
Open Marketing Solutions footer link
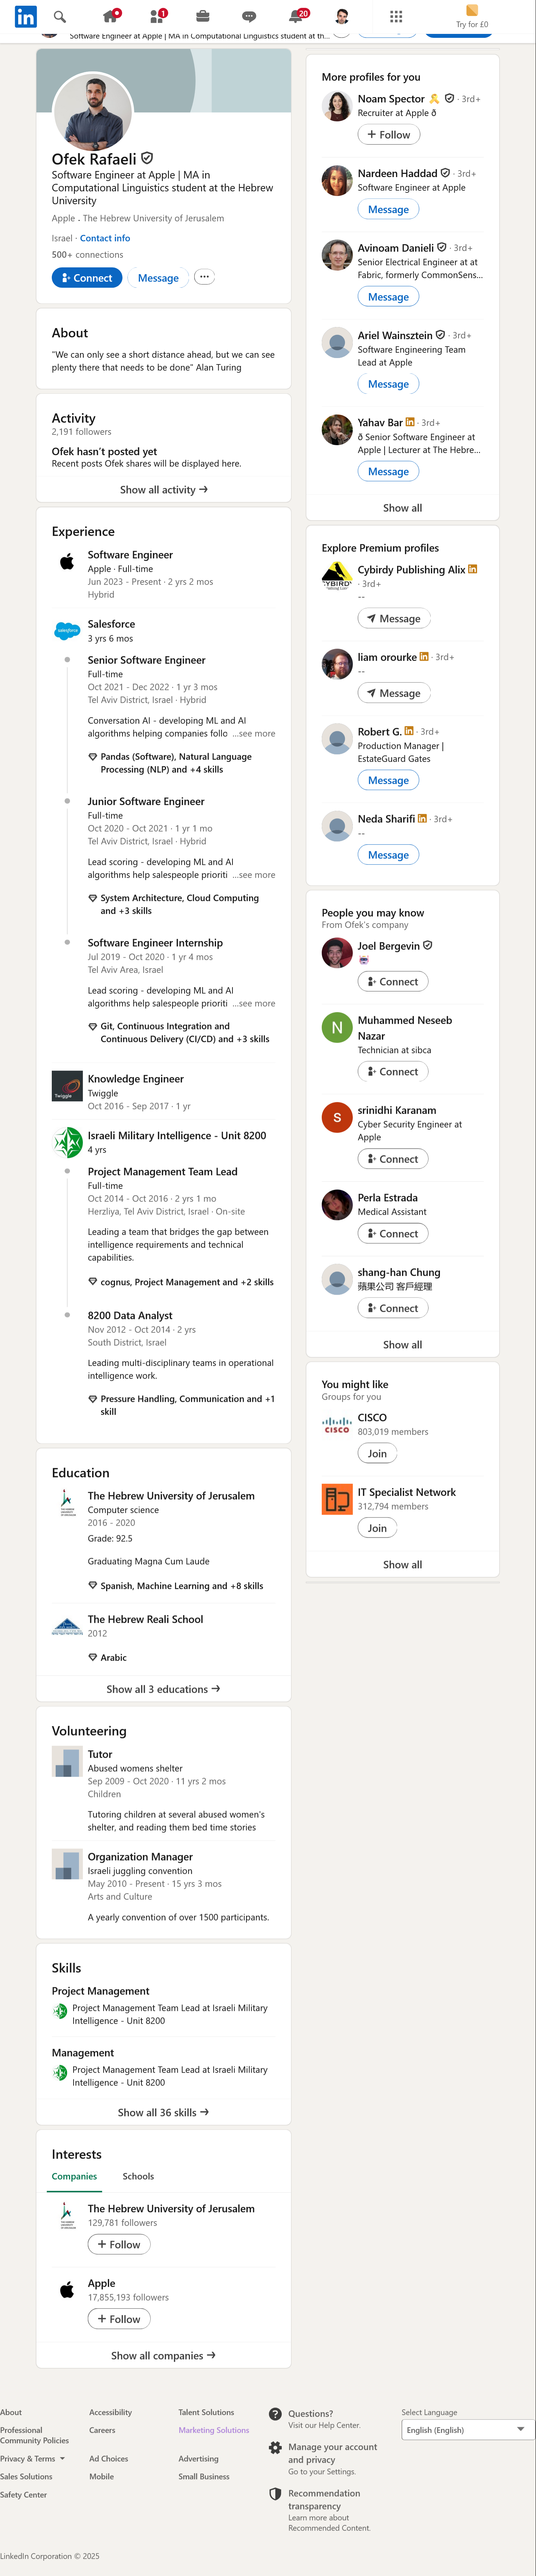(214, 2430)
